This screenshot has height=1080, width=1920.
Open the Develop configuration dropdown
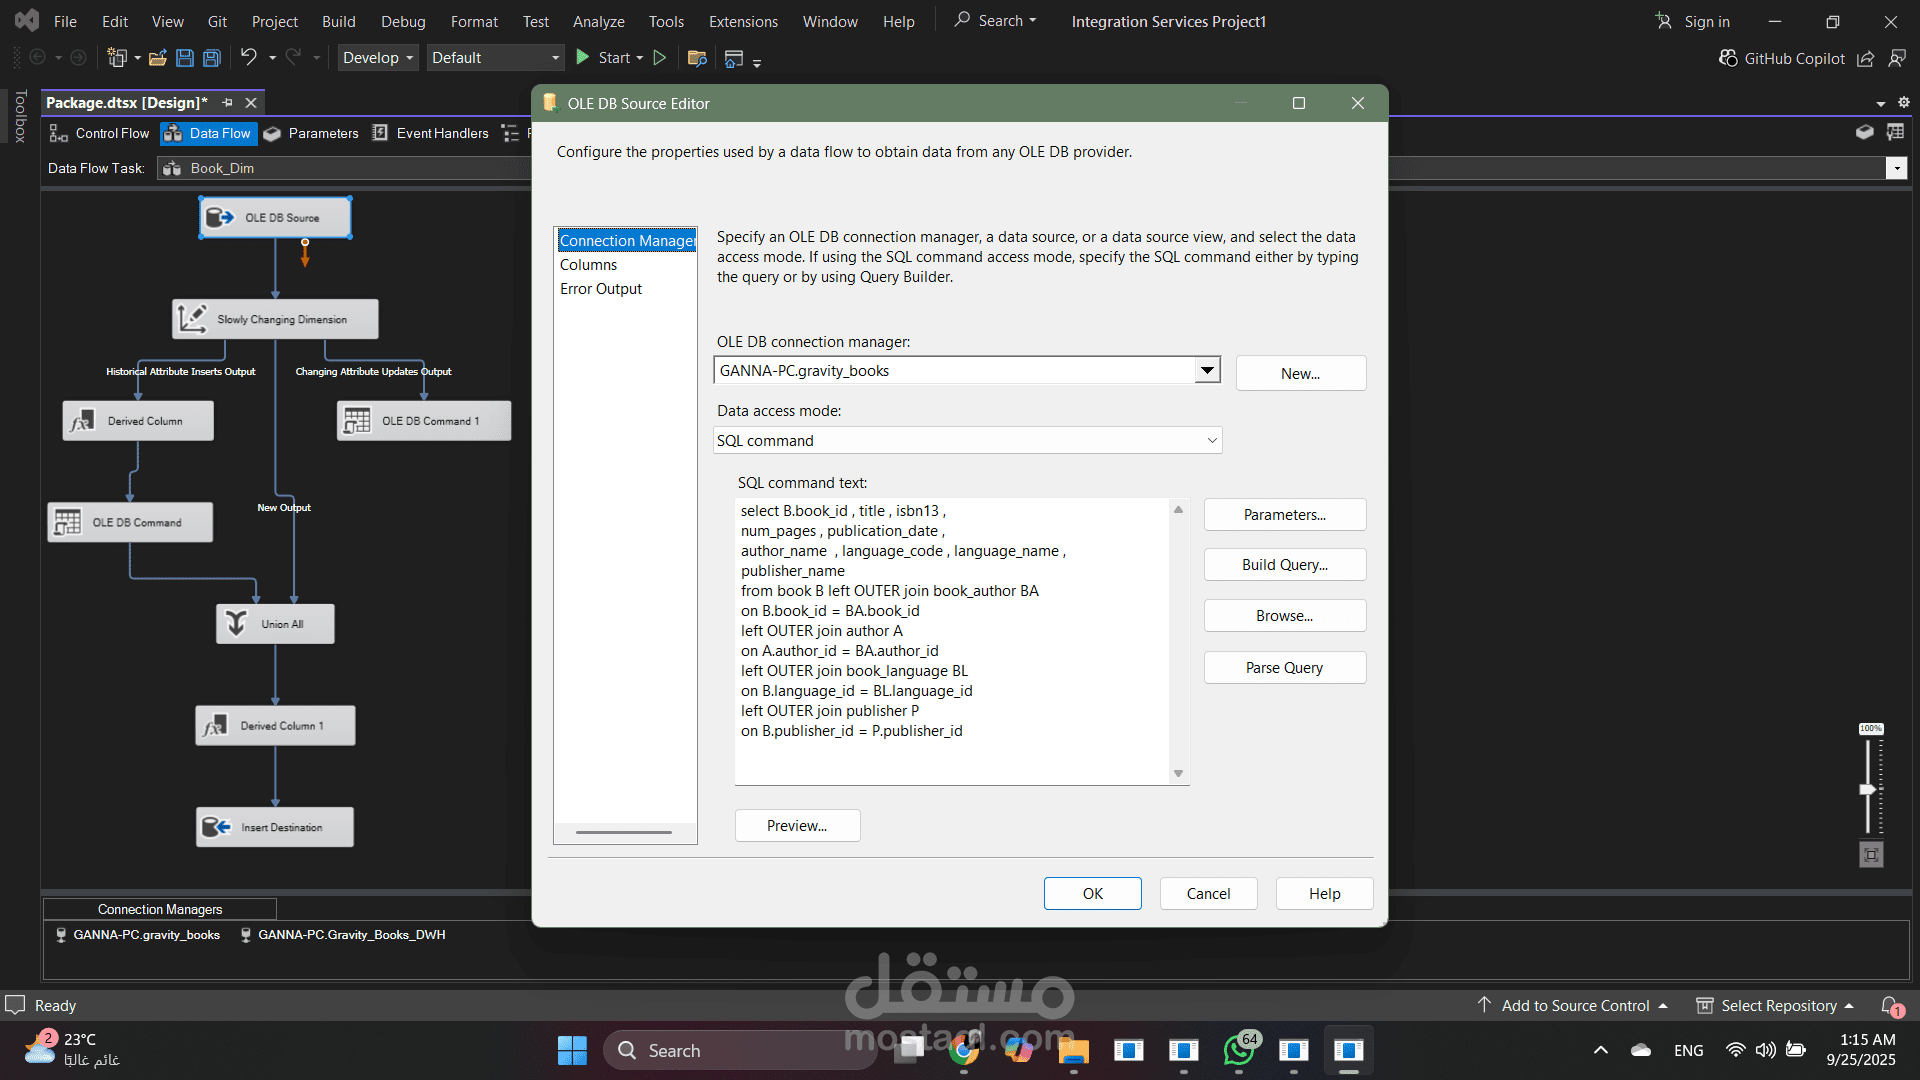coord(377,58)
